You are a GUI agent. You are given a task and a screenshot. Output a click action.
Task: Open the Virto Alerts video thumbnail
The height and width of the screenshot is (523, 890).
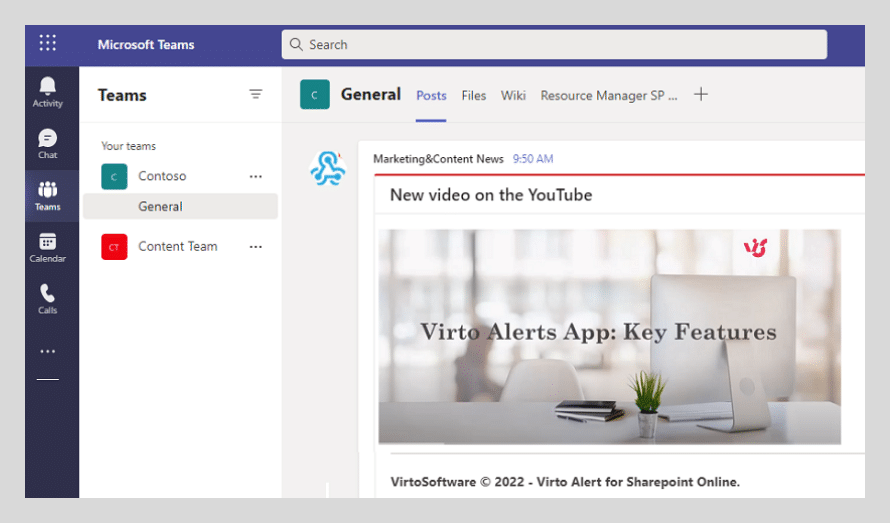pos(610,337)
